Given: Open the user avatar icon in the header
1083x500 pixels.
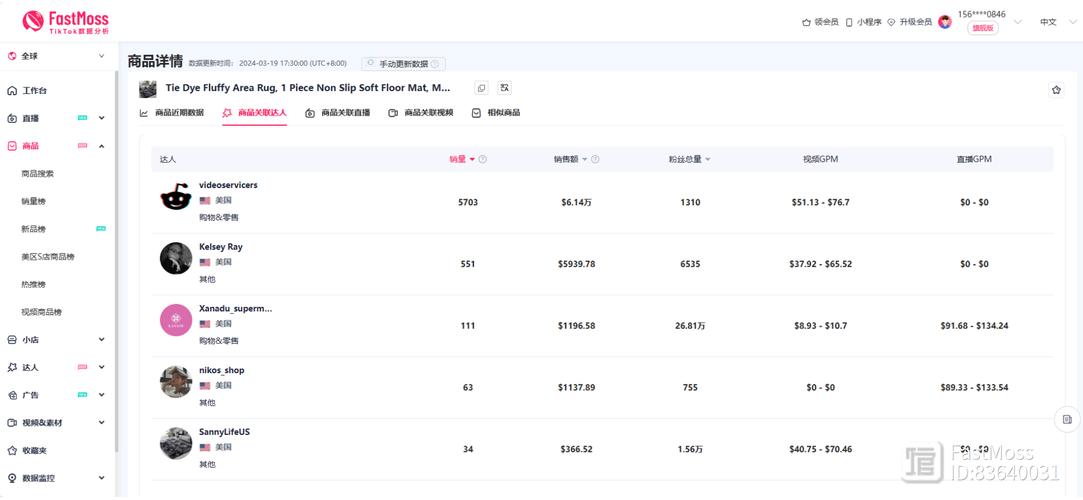Looking at the screenshot, I should 945,22.
